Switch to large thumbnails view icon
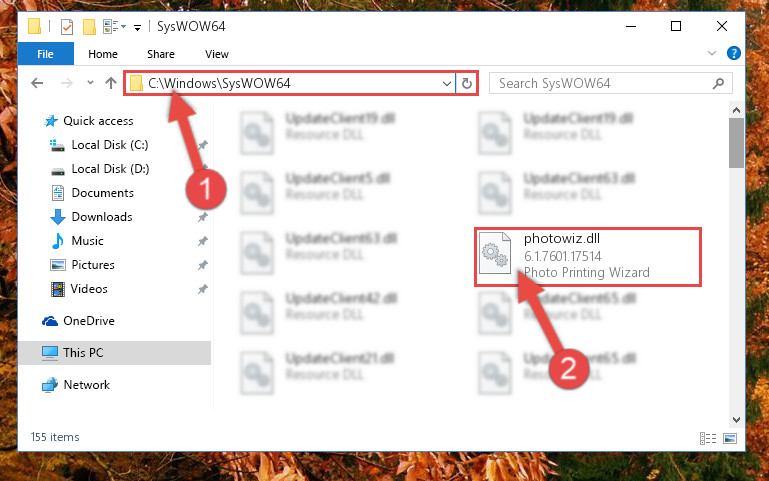Screen dimensions: 769x481 (730, 438)
